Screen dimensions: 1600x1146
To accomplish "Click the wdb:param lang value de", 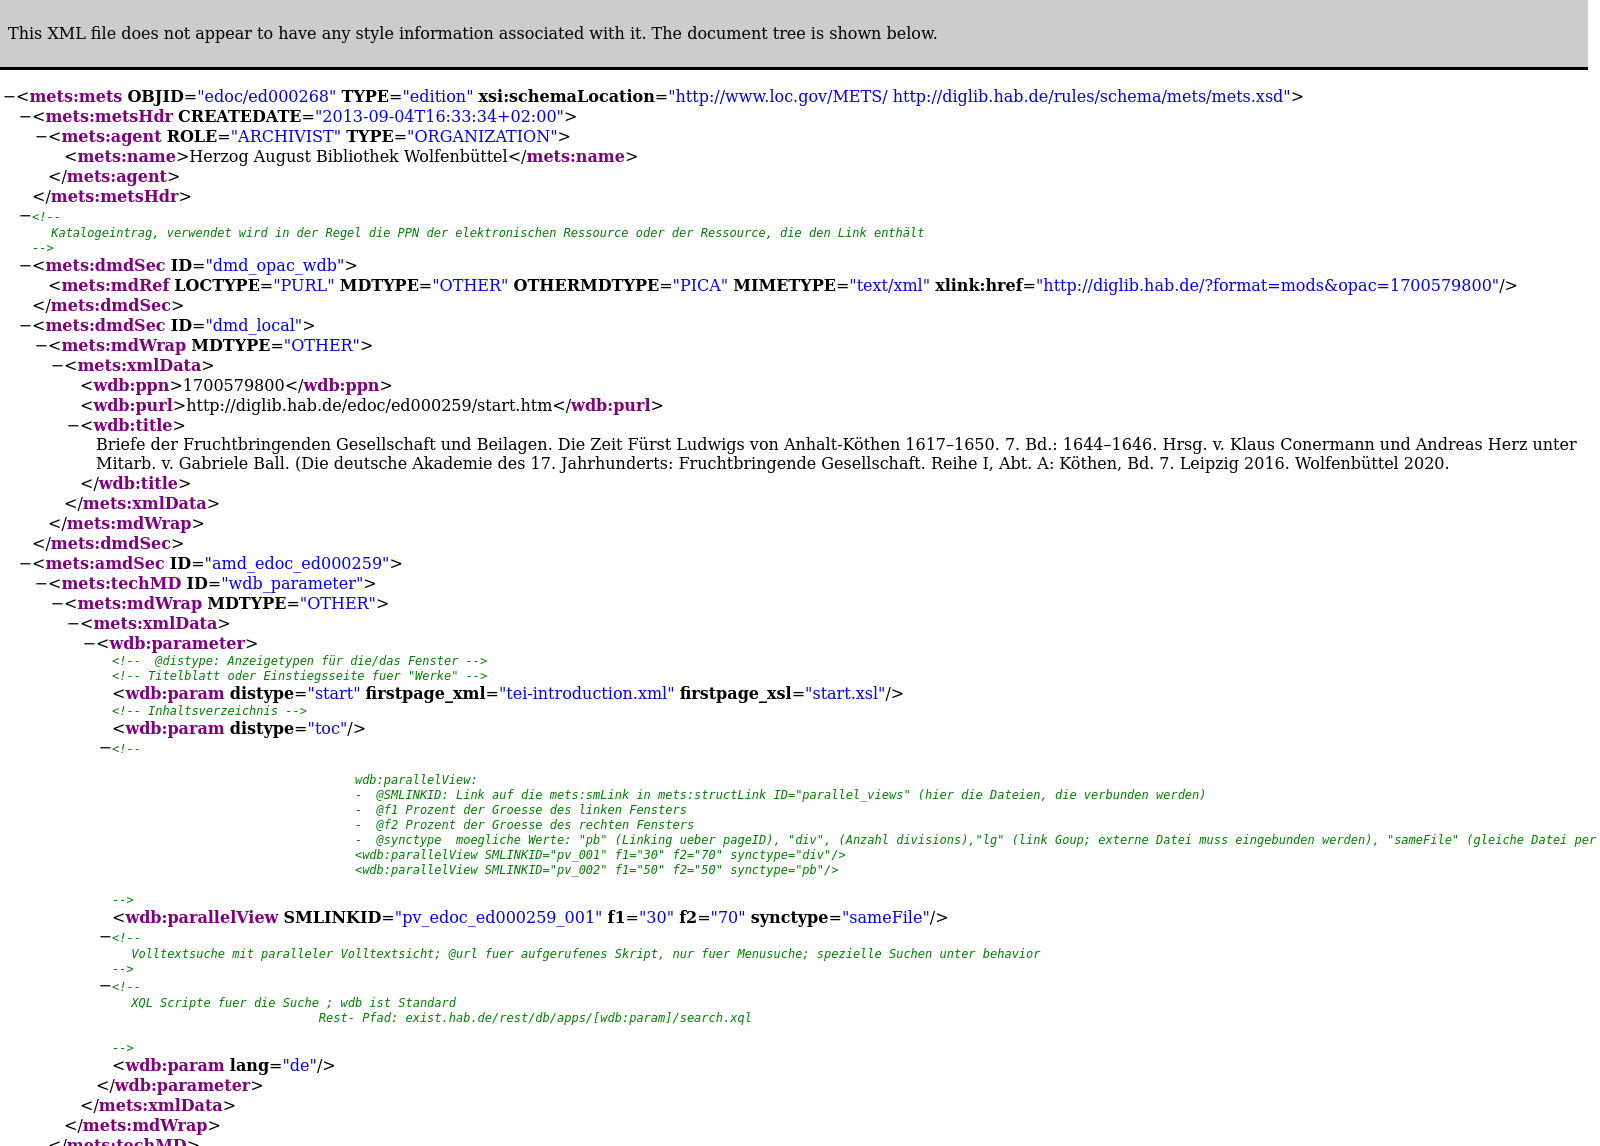I will tap(300, 1066).
